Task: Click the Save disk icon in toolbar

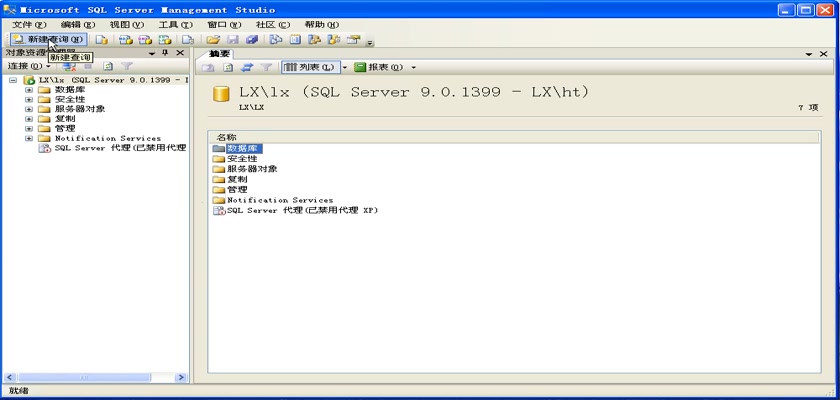Action: tap(232, 40)
